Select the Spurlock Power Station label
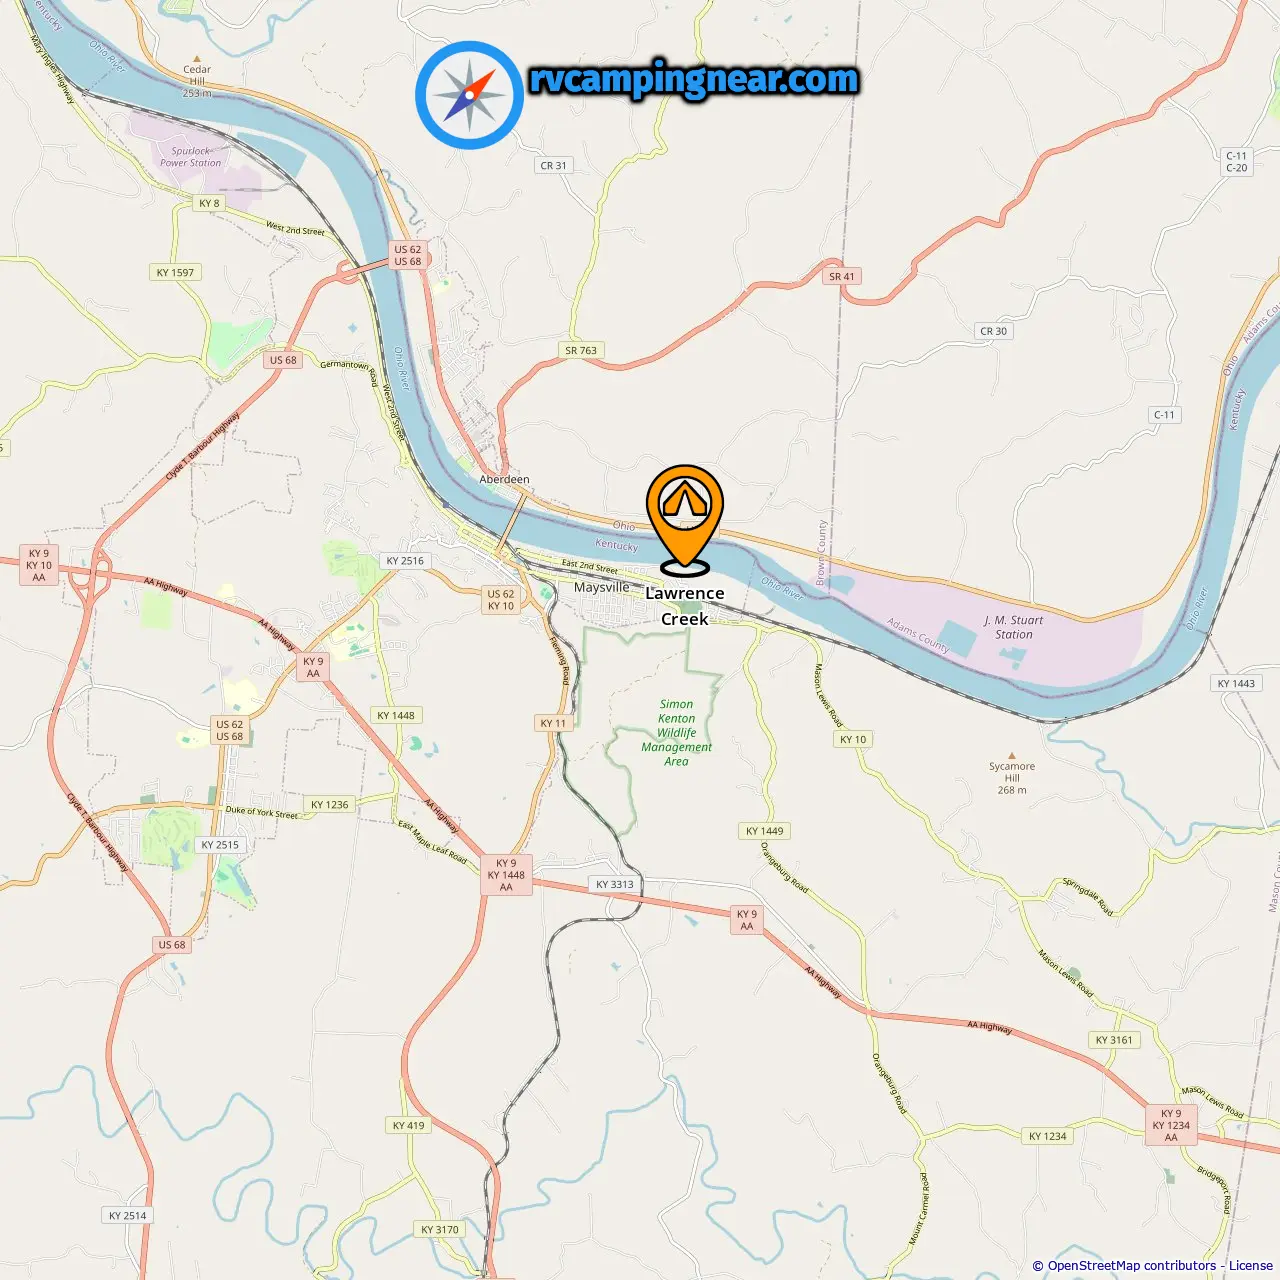1280x1280 pixels. (191, 157)
